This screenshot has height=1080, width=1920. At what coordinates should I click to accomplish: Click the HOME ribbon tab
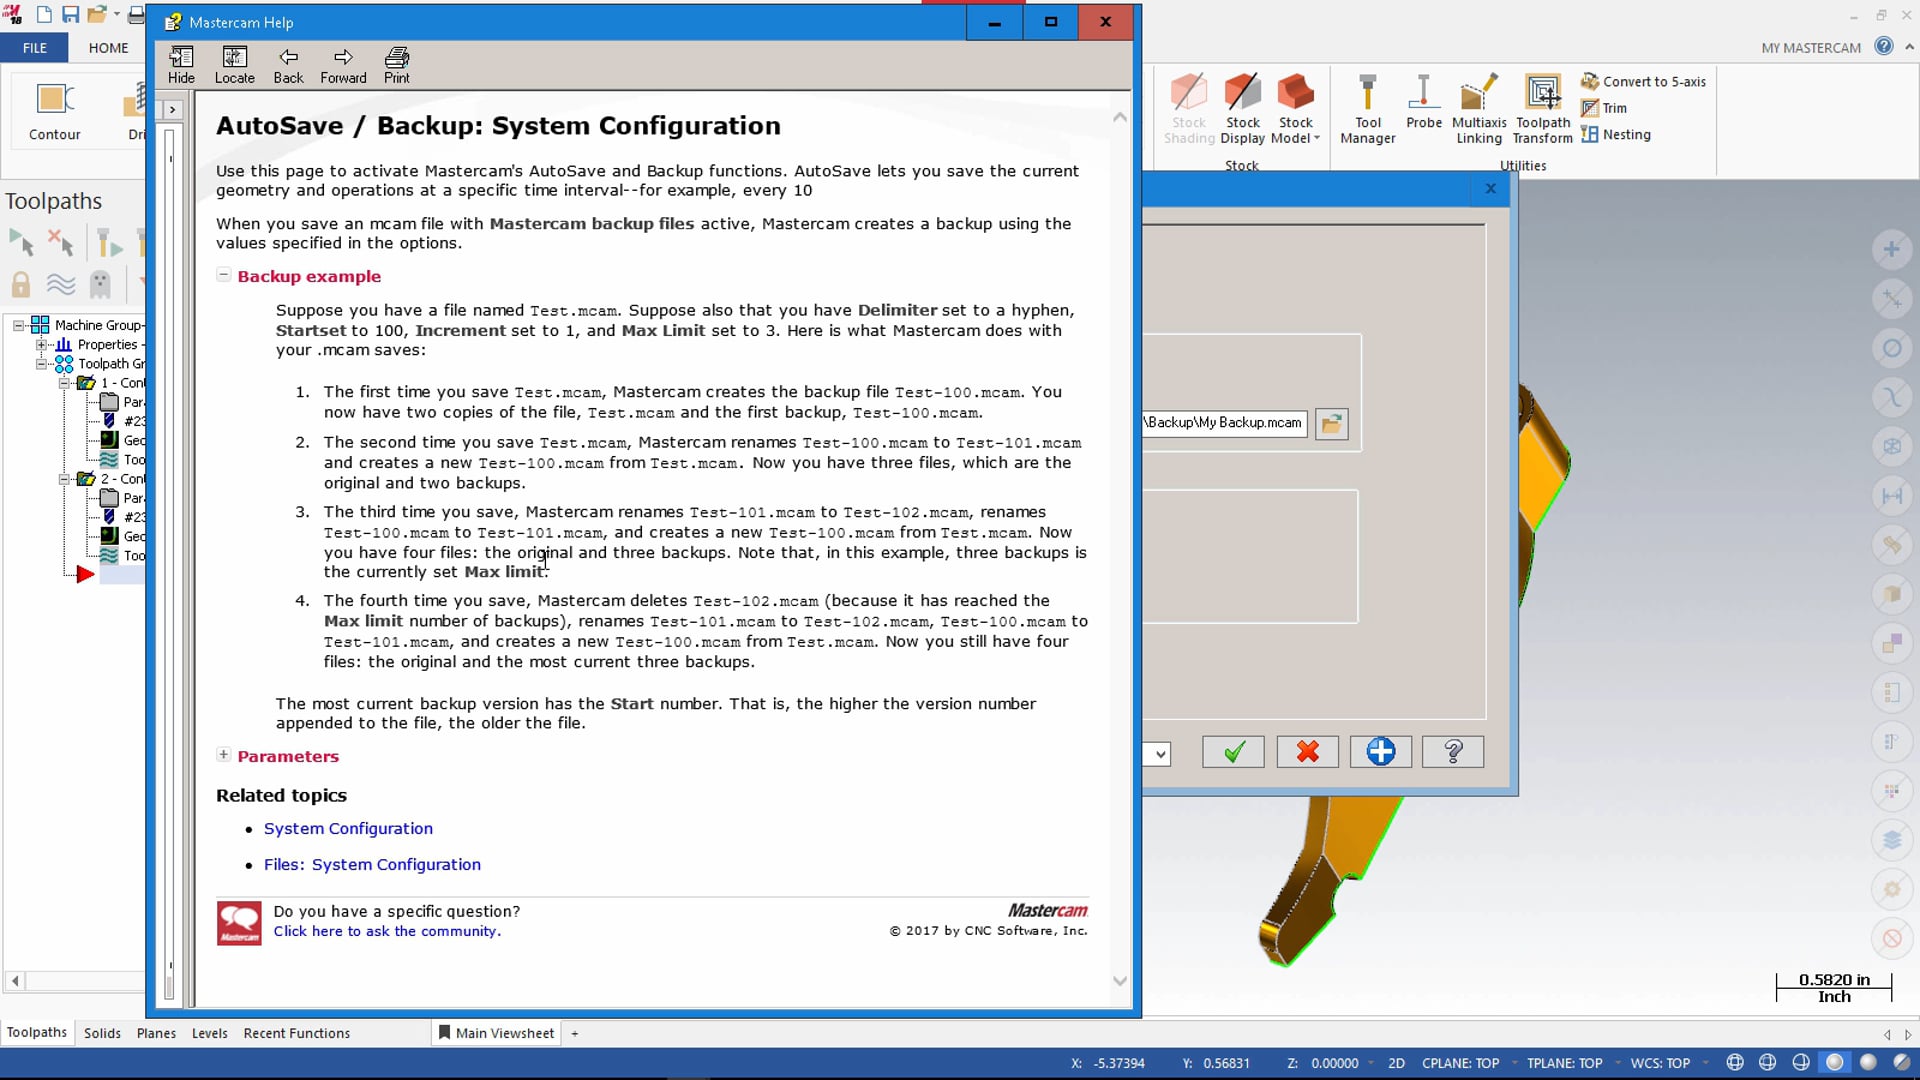coord(107,47)
